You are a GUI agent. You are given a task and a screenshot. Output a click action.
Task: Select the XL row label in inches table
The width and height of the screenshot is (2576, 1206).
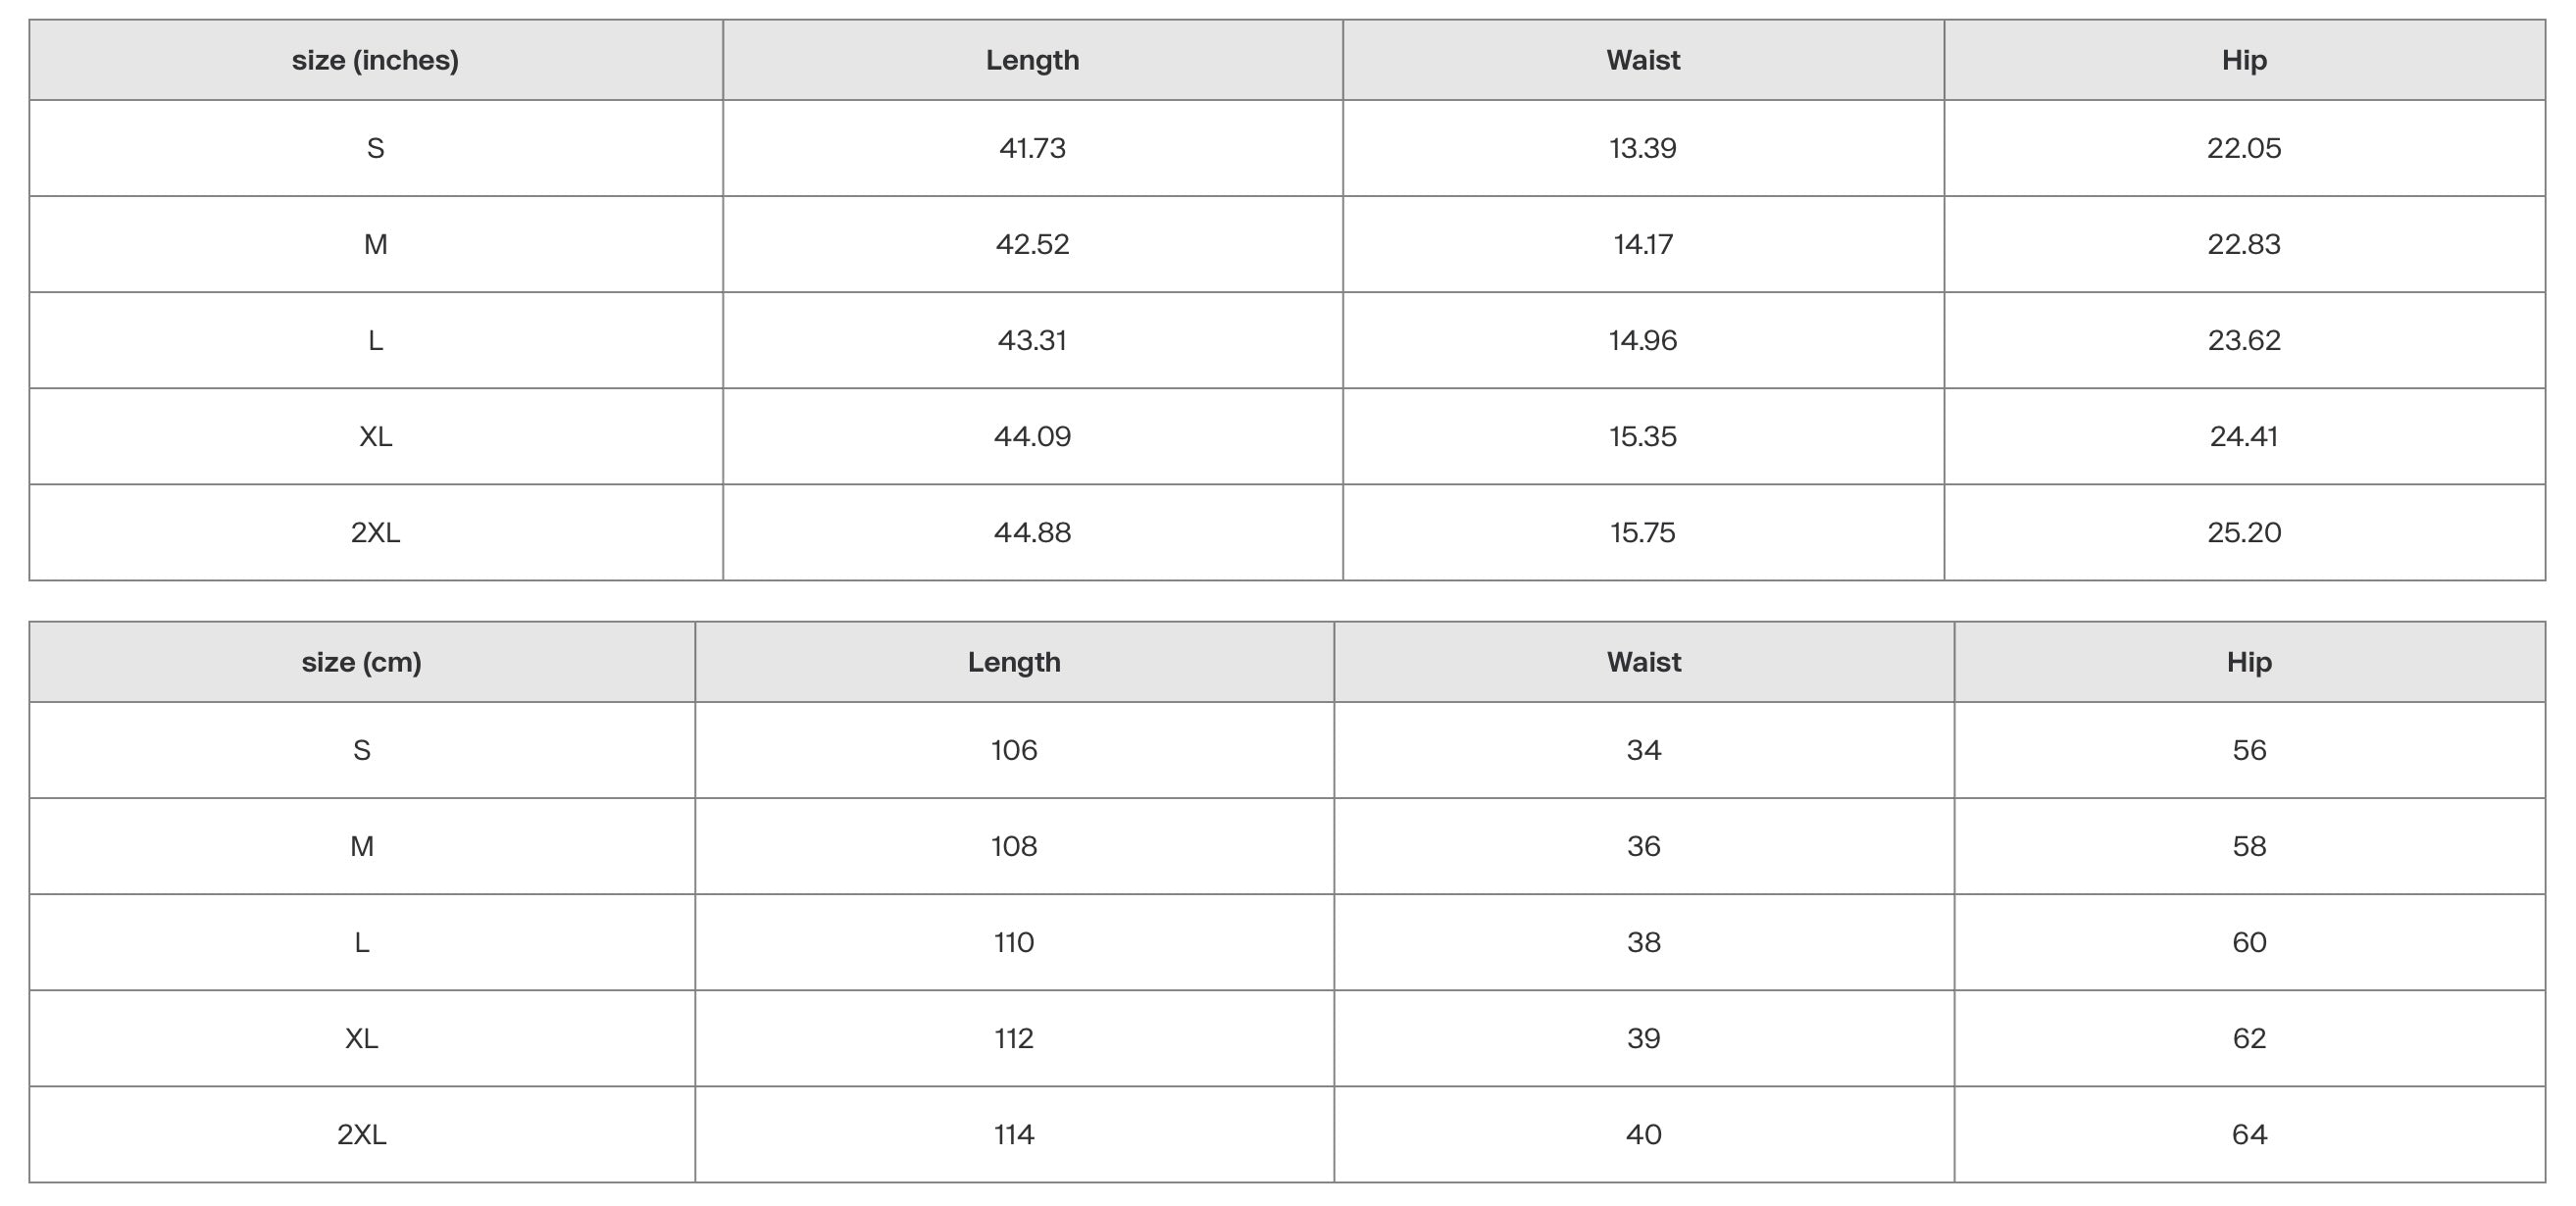pyautogui.click(x=375, y=436)
